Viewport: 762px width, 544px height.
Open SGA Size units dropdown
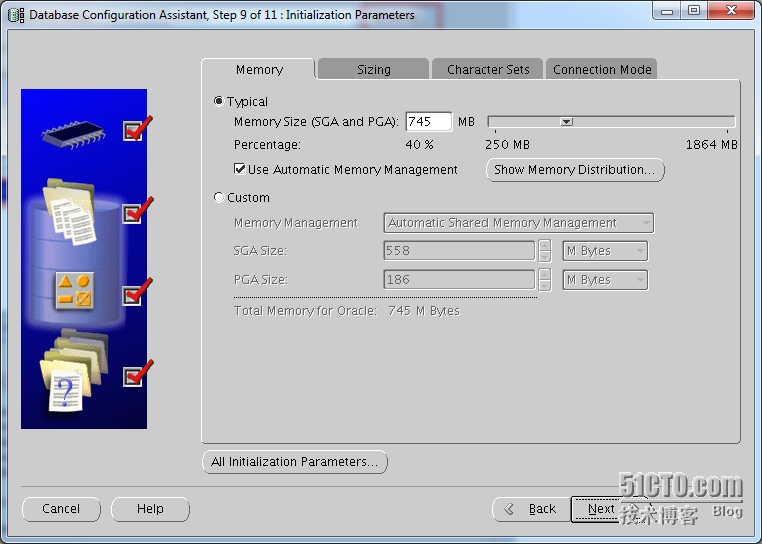pos(605,251)
